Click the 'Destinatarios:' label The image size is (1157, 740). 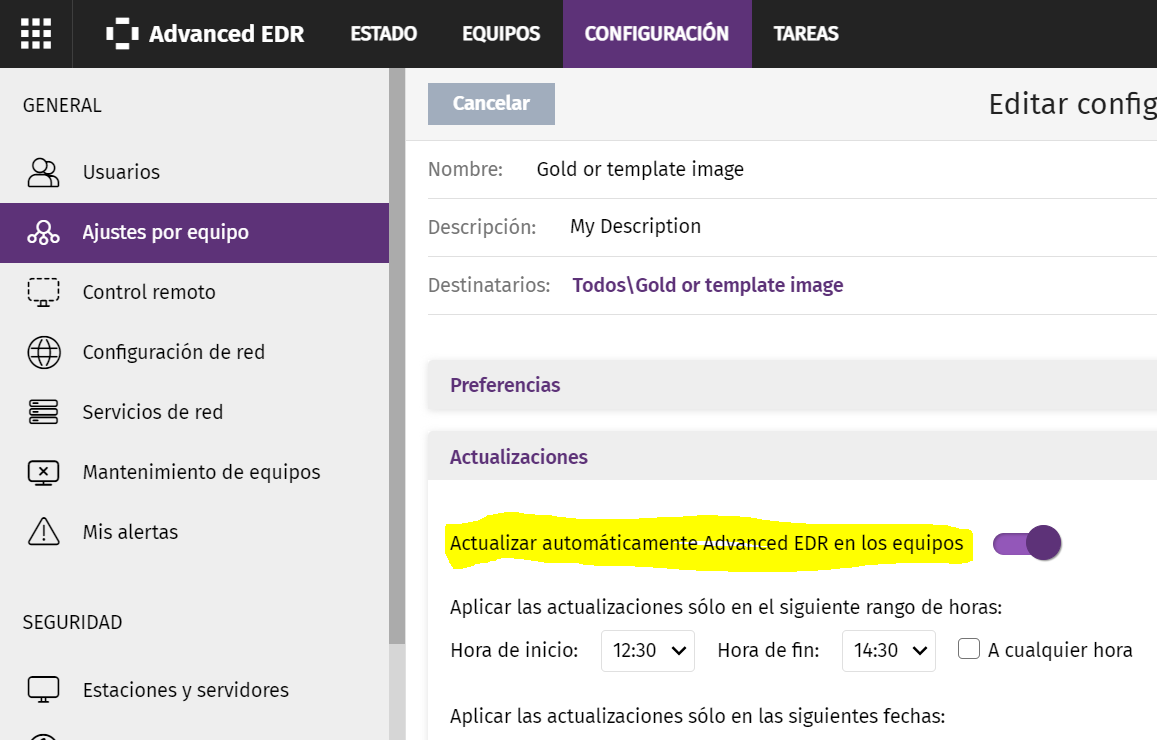pyautogui.click(x=489, y=286)
